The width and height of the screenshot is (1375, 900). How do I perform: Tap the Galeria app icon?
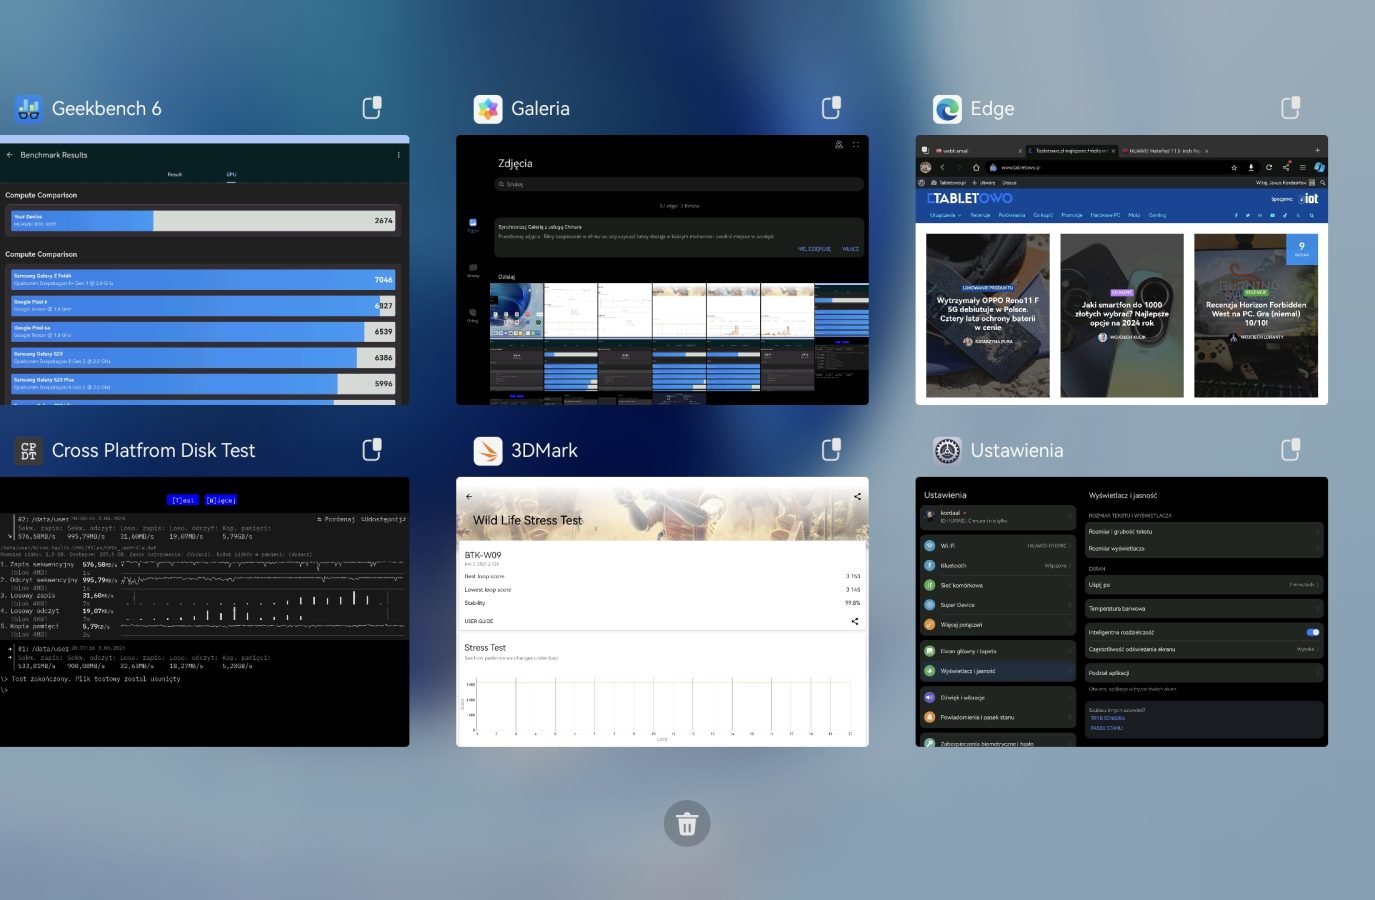pos(487,108)
